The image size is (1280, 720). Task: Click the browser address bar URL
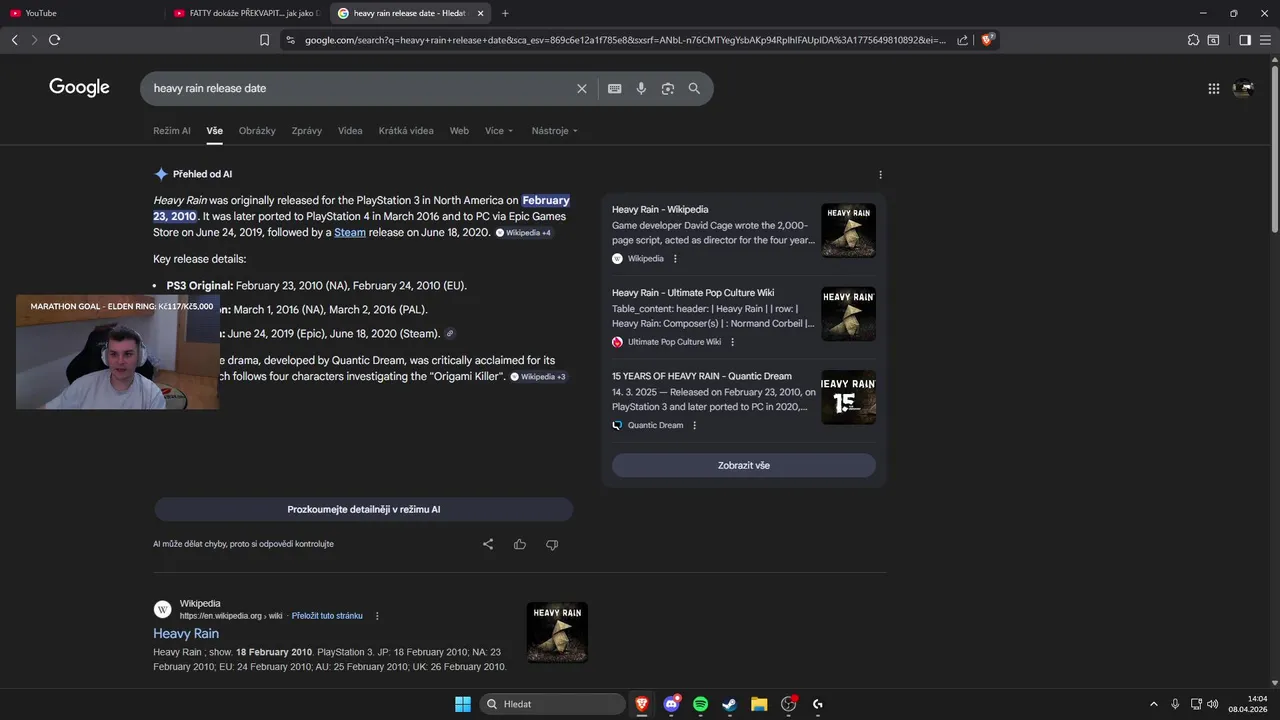[x=625, y=40]
